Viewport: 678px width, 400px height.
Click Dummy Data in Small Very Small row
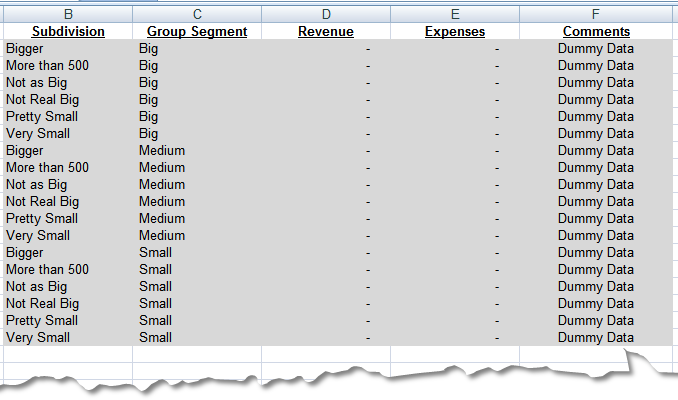point(596,337)
